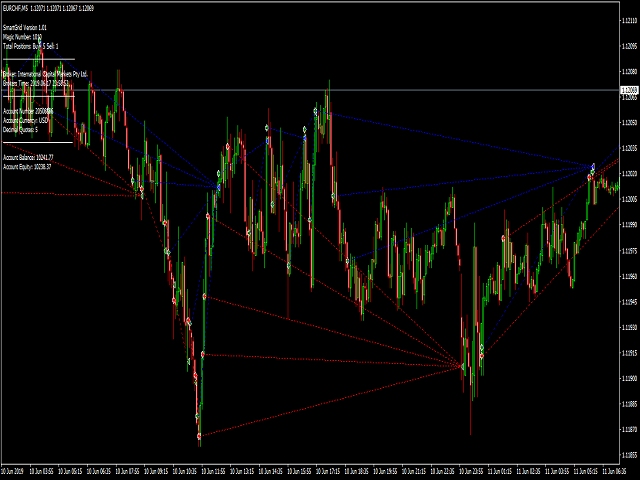This screenshot has height=480, width=640.
Task: Select the 10 Jun 05:15 time label
Action: click(70, 471)
